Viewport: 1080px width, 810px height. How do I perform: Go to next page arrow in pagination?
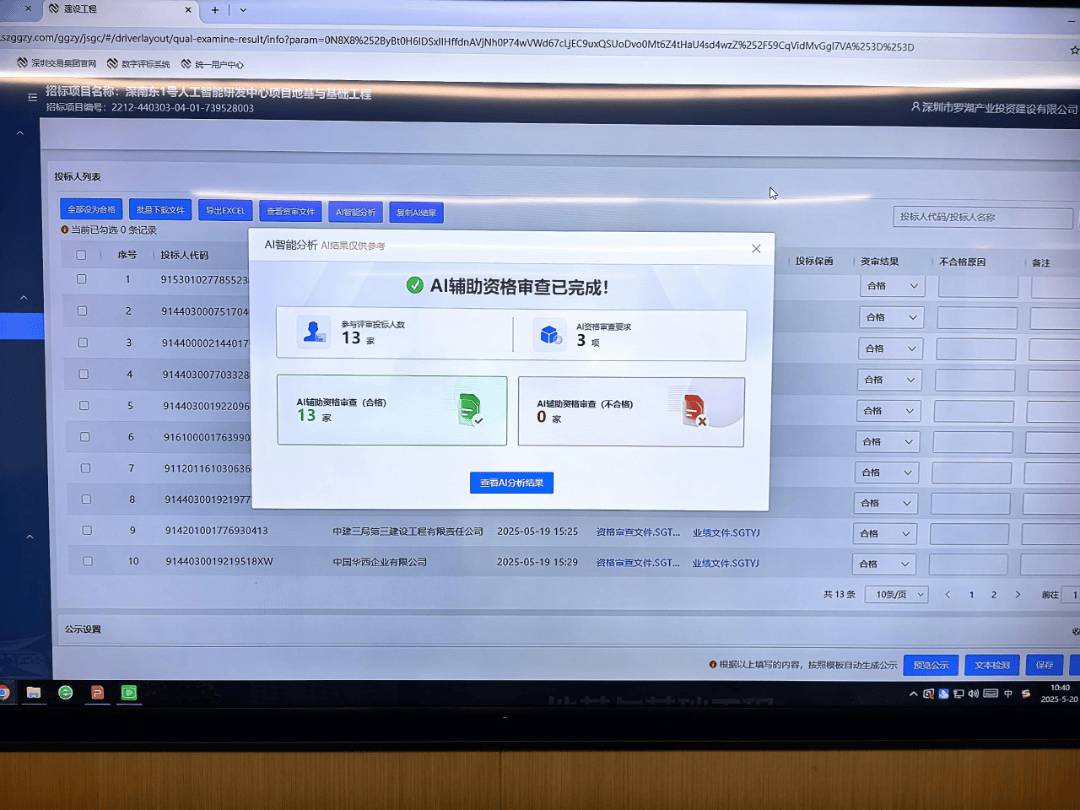tap(1018, 594)
